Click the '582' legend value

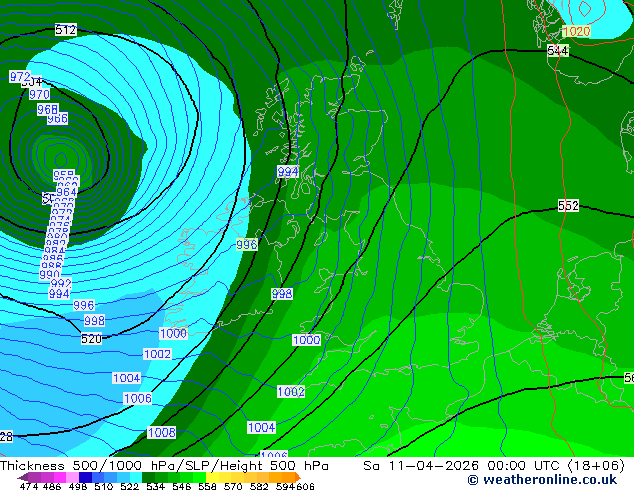tap(259, 486)
